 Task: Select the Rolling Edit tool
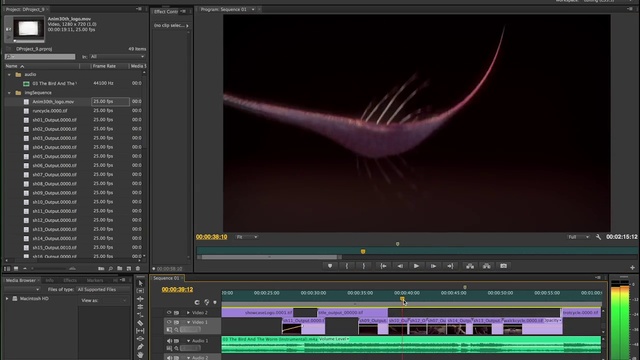click(x=140, y=307)
